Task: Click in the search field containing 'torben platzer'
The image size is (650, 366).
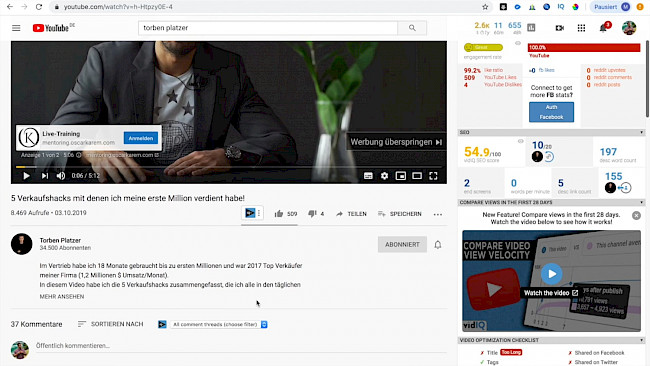Action: (x=268, y=28)
